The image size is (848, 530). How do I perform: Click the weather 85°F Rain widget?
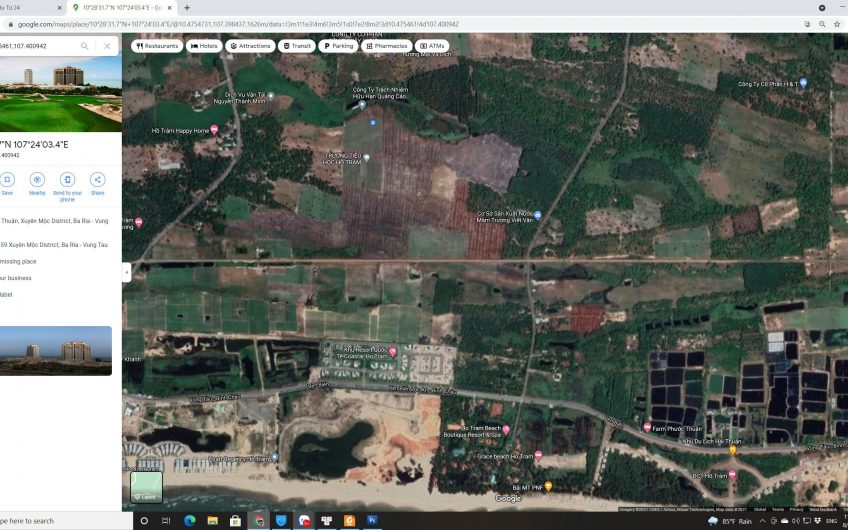(x=730, y=521)
